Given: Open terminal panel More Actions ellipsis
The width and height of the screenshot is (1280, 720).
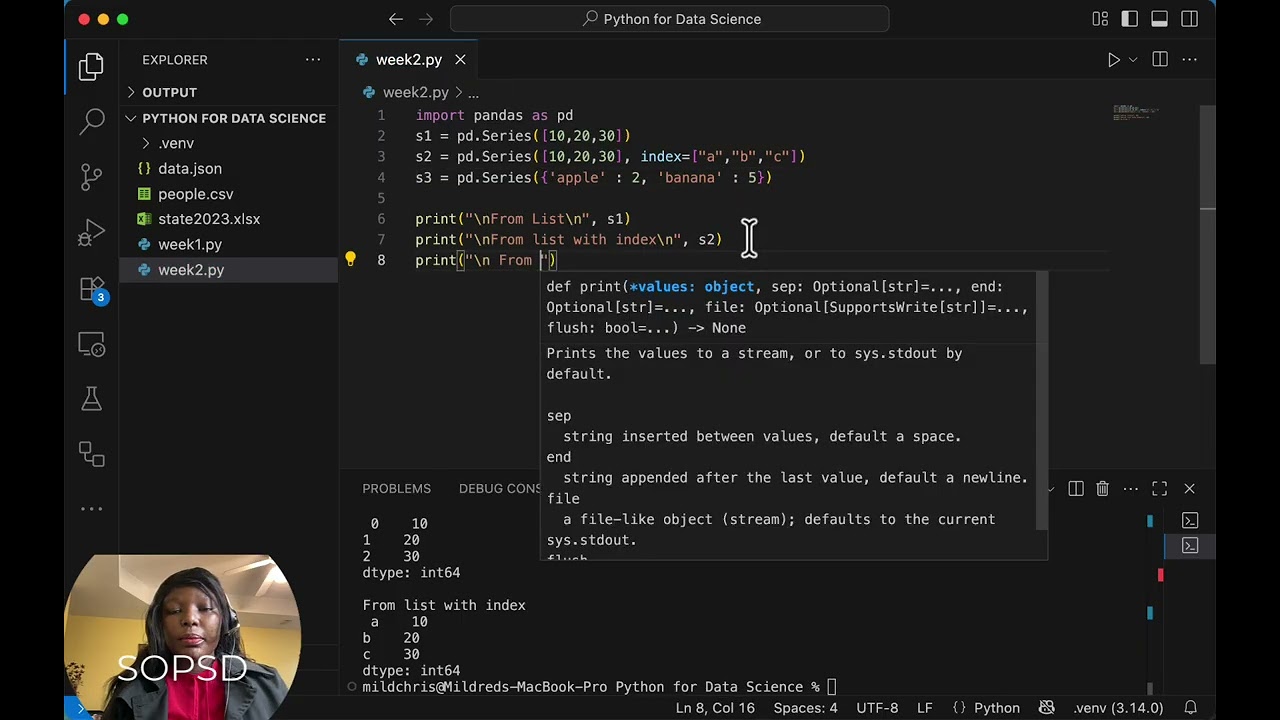Looking at the screenshot, I should 1131,489.
